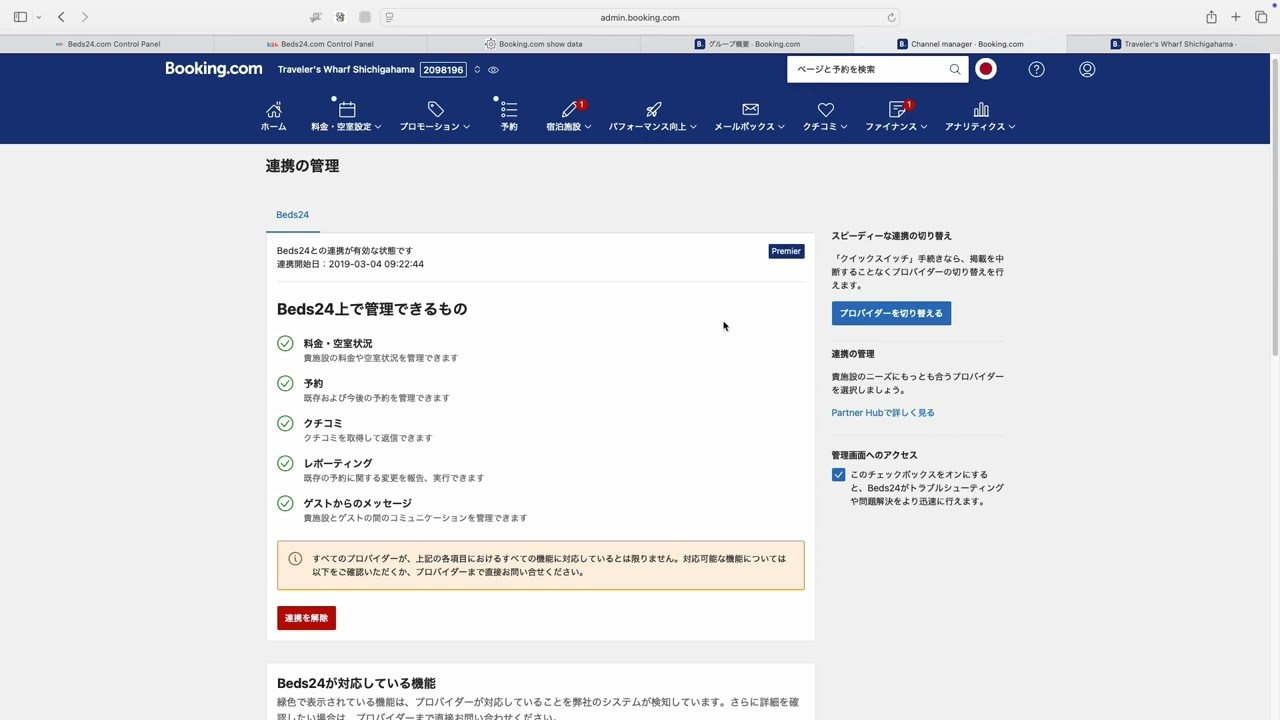Open the アナリティクス bar chart icon

coord(981,109)
